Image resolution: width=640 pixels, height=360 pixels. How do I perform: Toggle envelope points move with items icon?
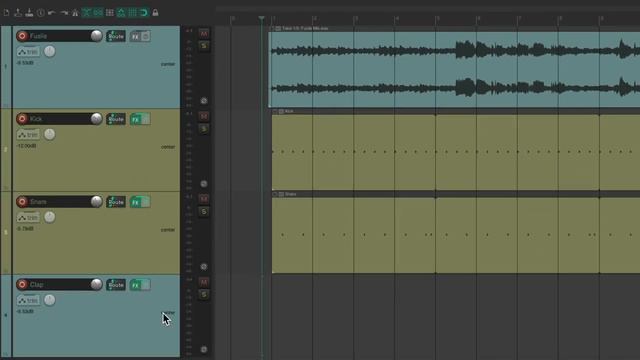point(121,13)
